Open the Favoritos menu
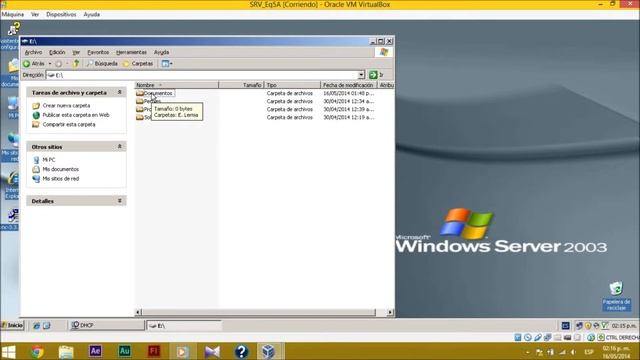Screen dimensions: 640x360 98,52
